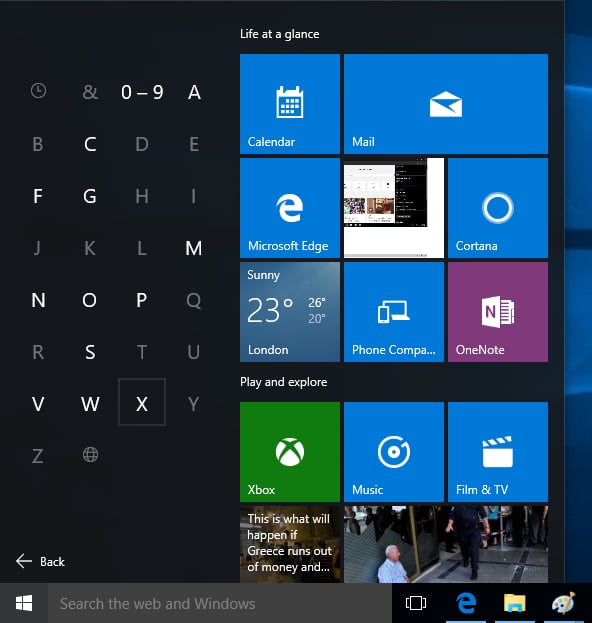Click the Play and explore group title
Screen dimensions: 592x623
(x=284, y=382)
